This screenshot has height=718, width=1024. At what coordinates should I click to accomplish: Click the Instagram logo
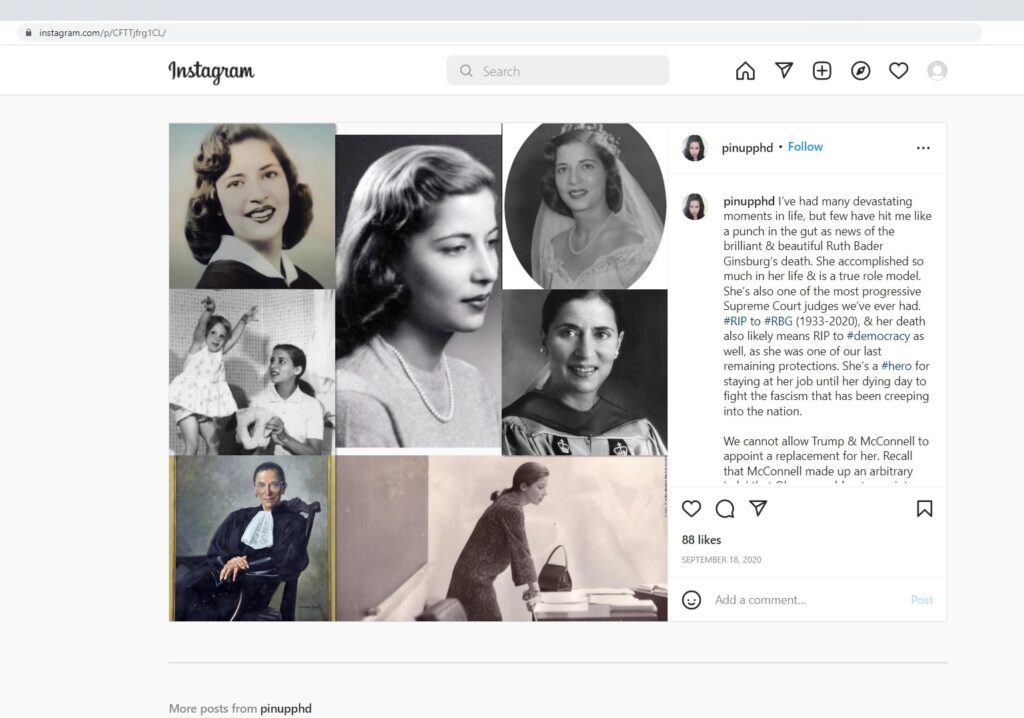pyautogui.click(x=211, y=71)
